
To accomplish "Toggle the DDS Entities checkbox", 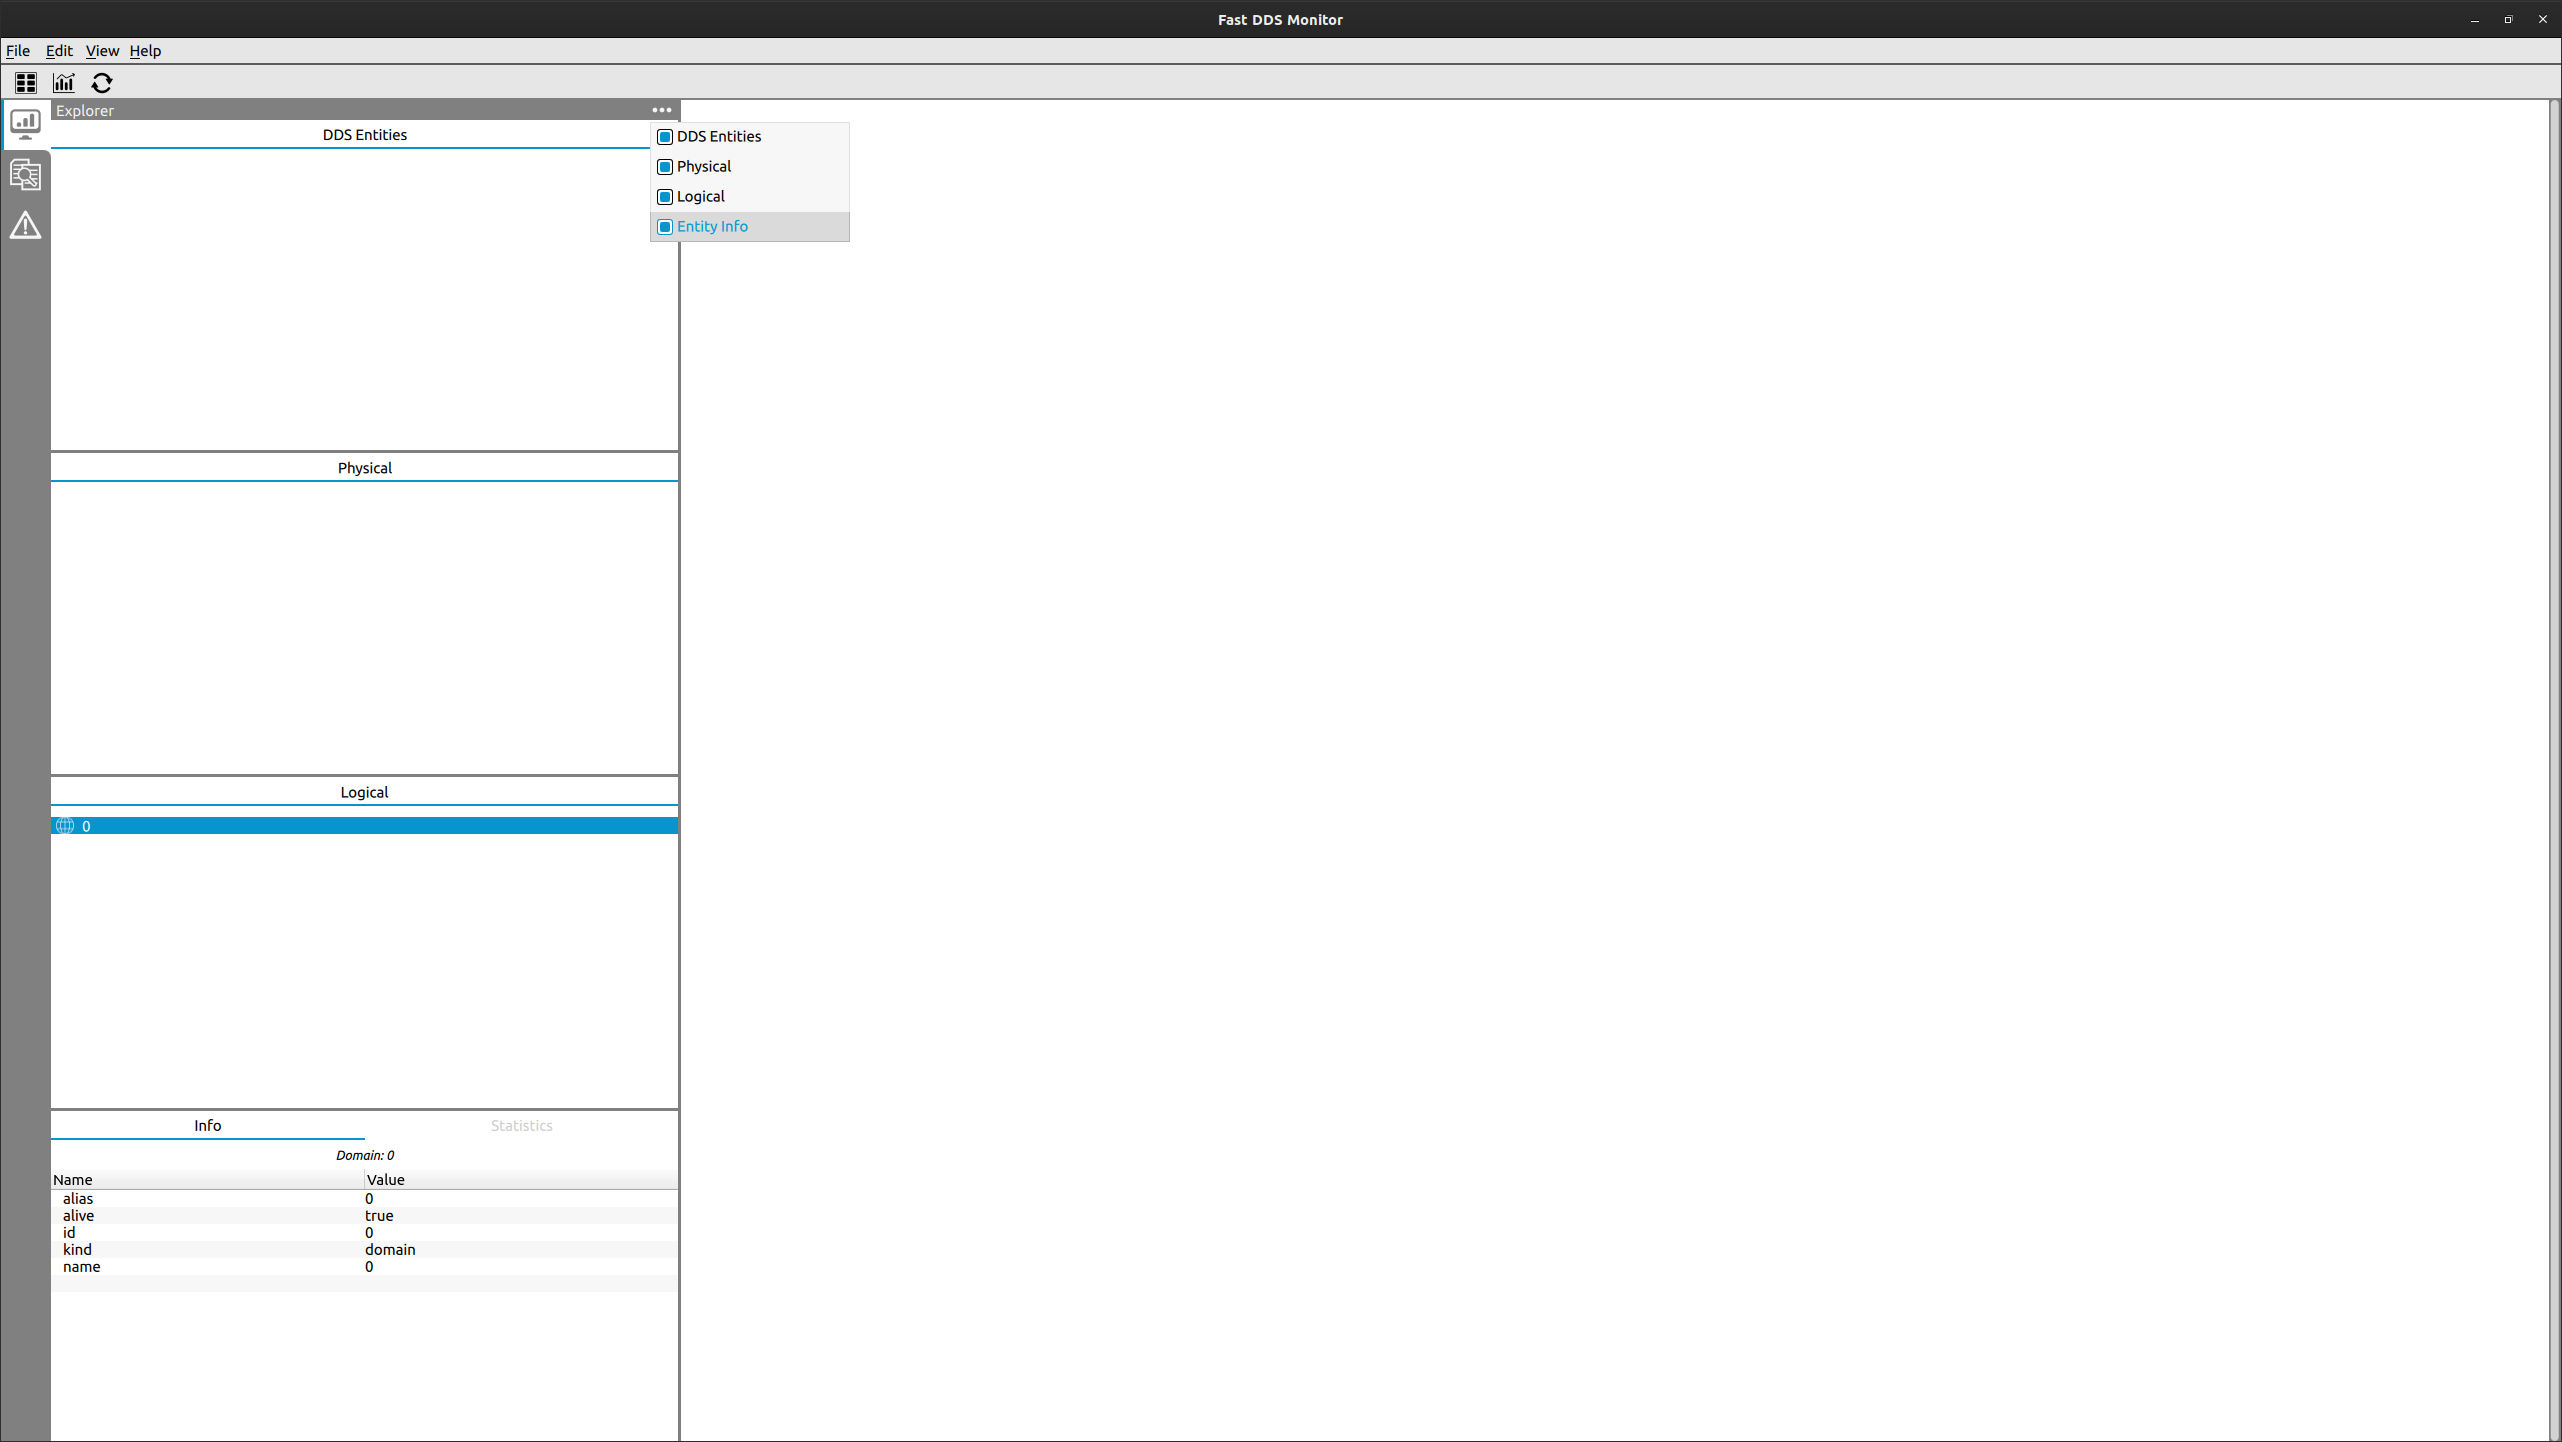I will pyautogui.click(x=665, y=137).
